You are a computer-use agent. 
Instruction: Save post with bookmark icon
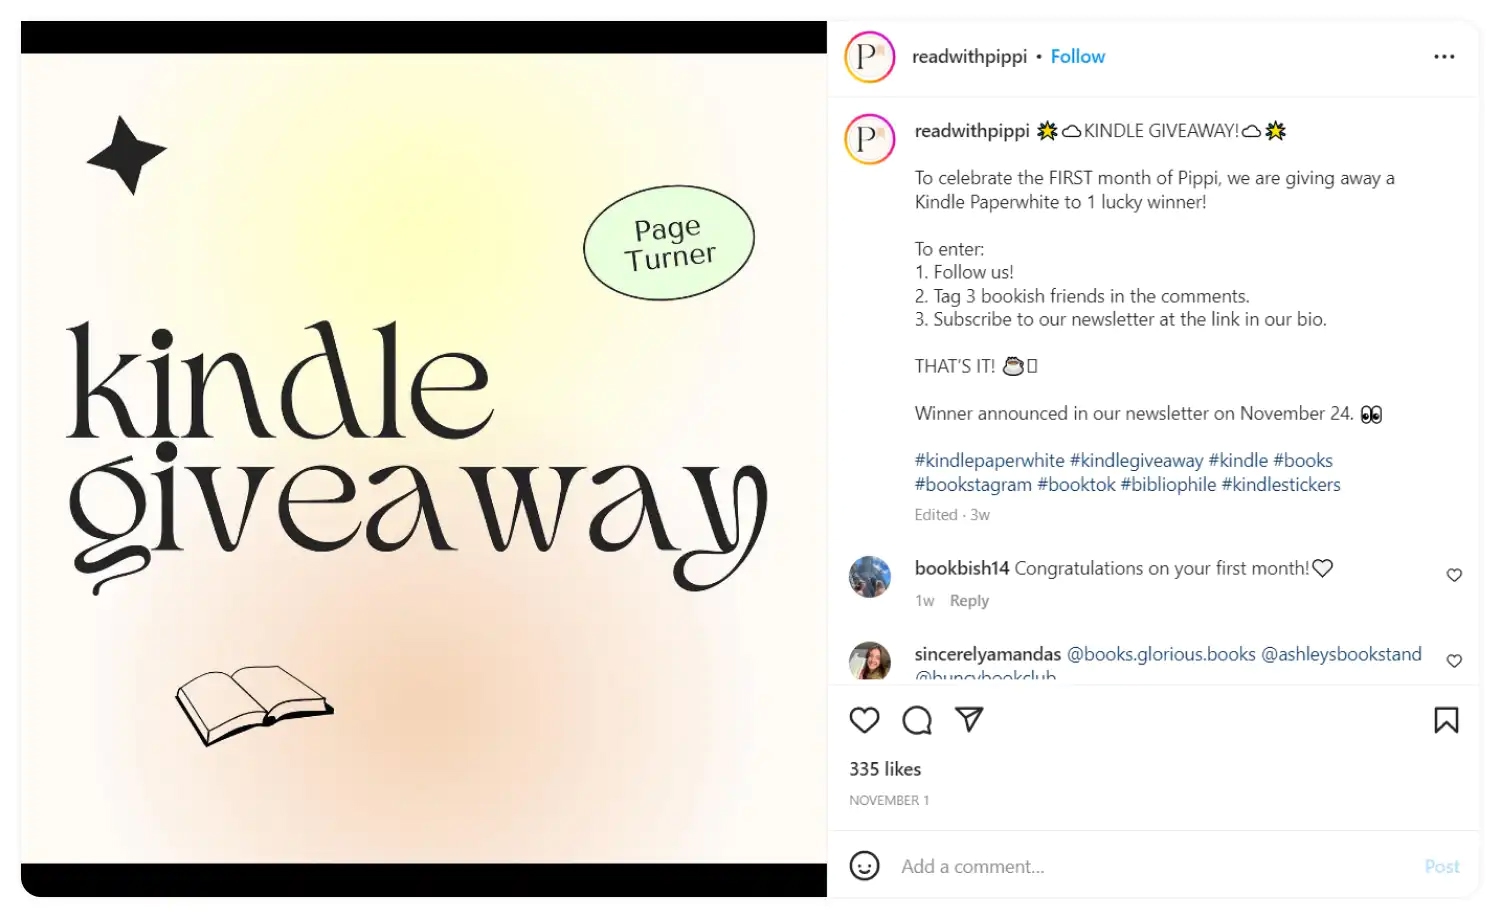(x=1446, y=720)
